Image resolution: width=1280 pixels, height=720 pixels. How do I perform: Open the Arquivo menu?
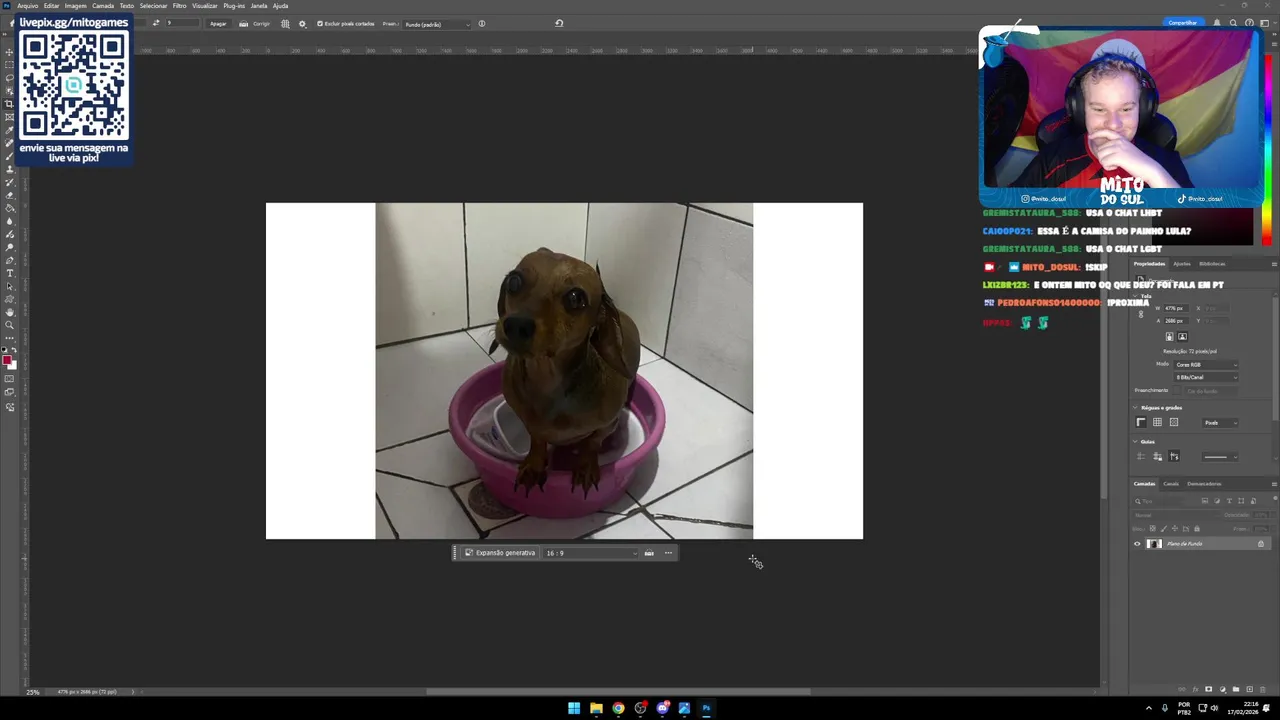coord(28,6)
